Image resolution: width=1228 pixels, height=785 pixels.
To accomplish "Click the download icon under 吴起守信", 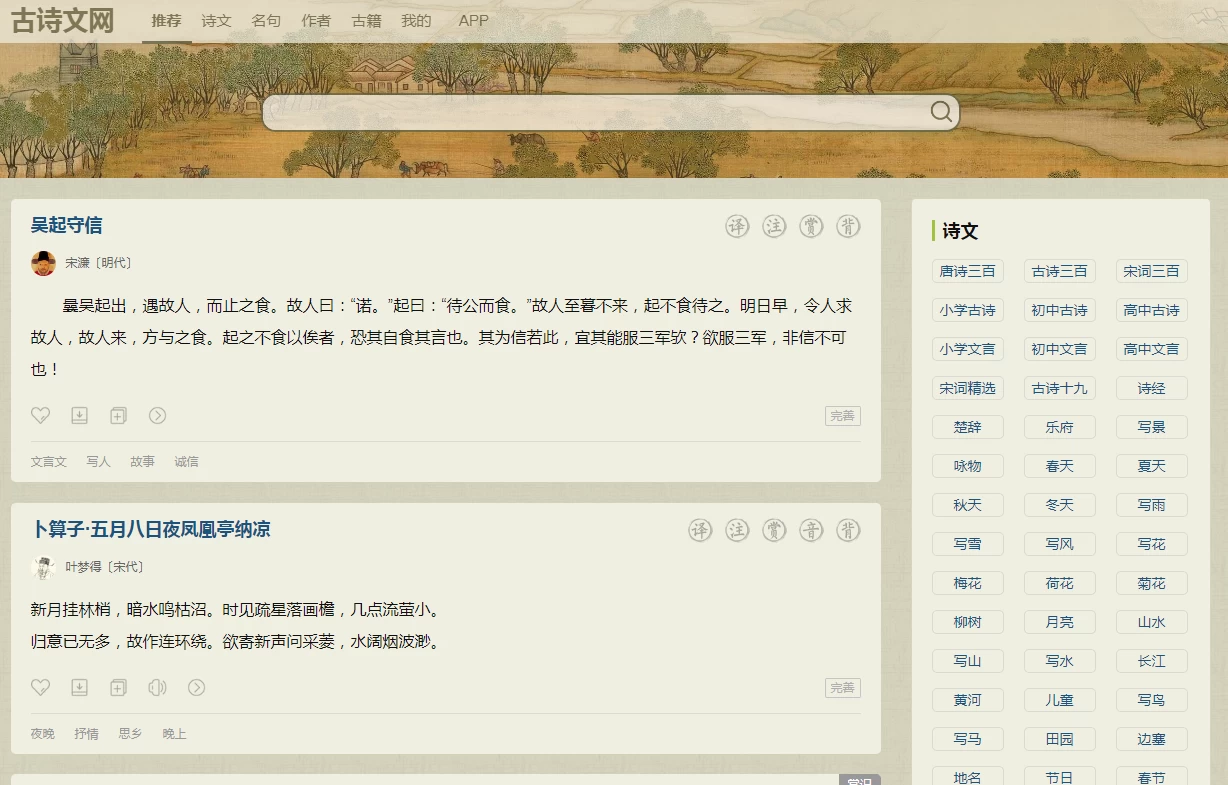I will click(x=79, y=415).
